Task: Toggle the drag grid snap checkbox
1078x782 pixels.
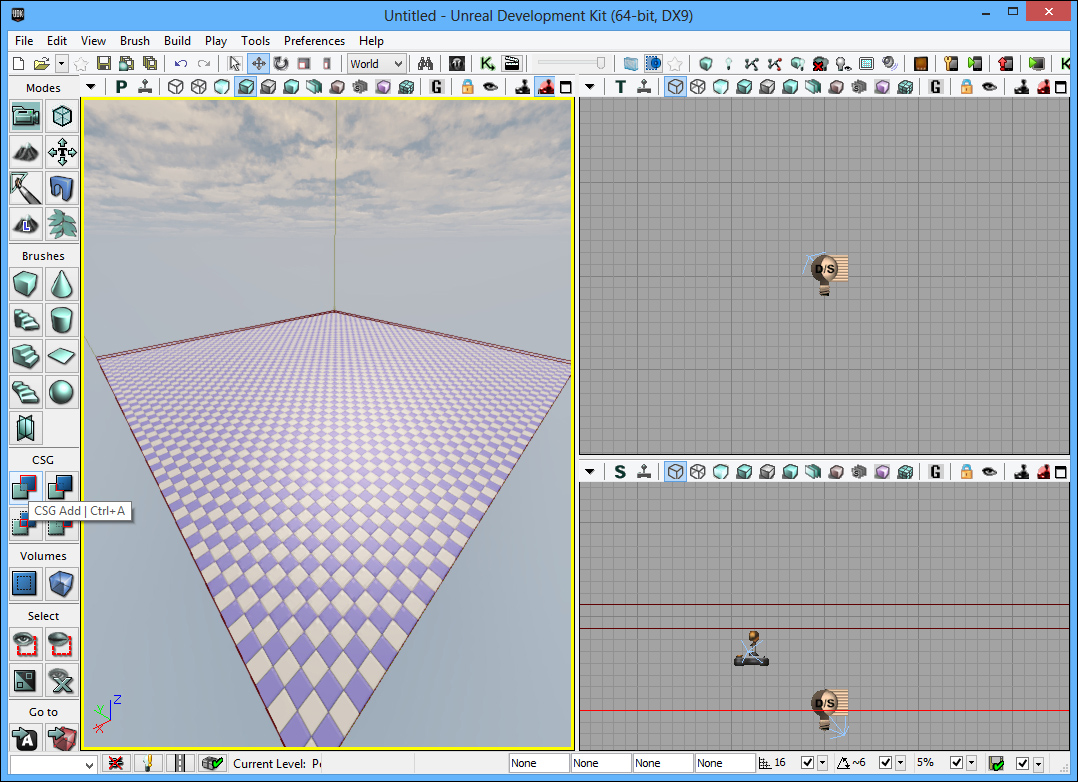Action: pyautogui.click(x=808, y=763)
